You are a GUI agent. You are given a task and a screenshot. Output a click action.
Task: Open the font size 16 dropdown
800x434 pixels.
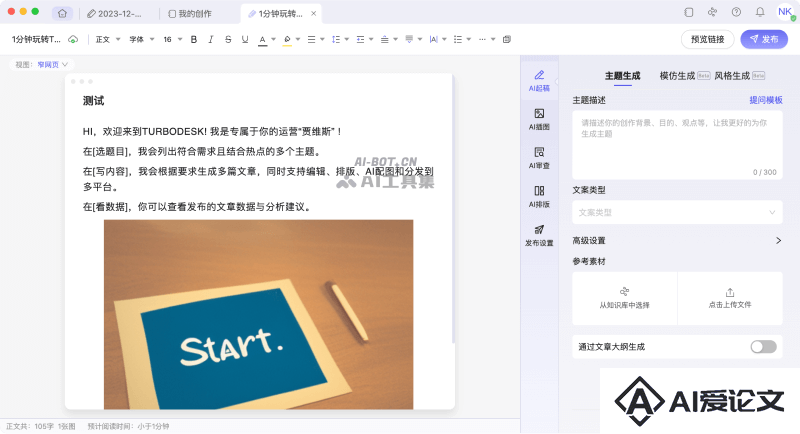[x=172, y=39]
